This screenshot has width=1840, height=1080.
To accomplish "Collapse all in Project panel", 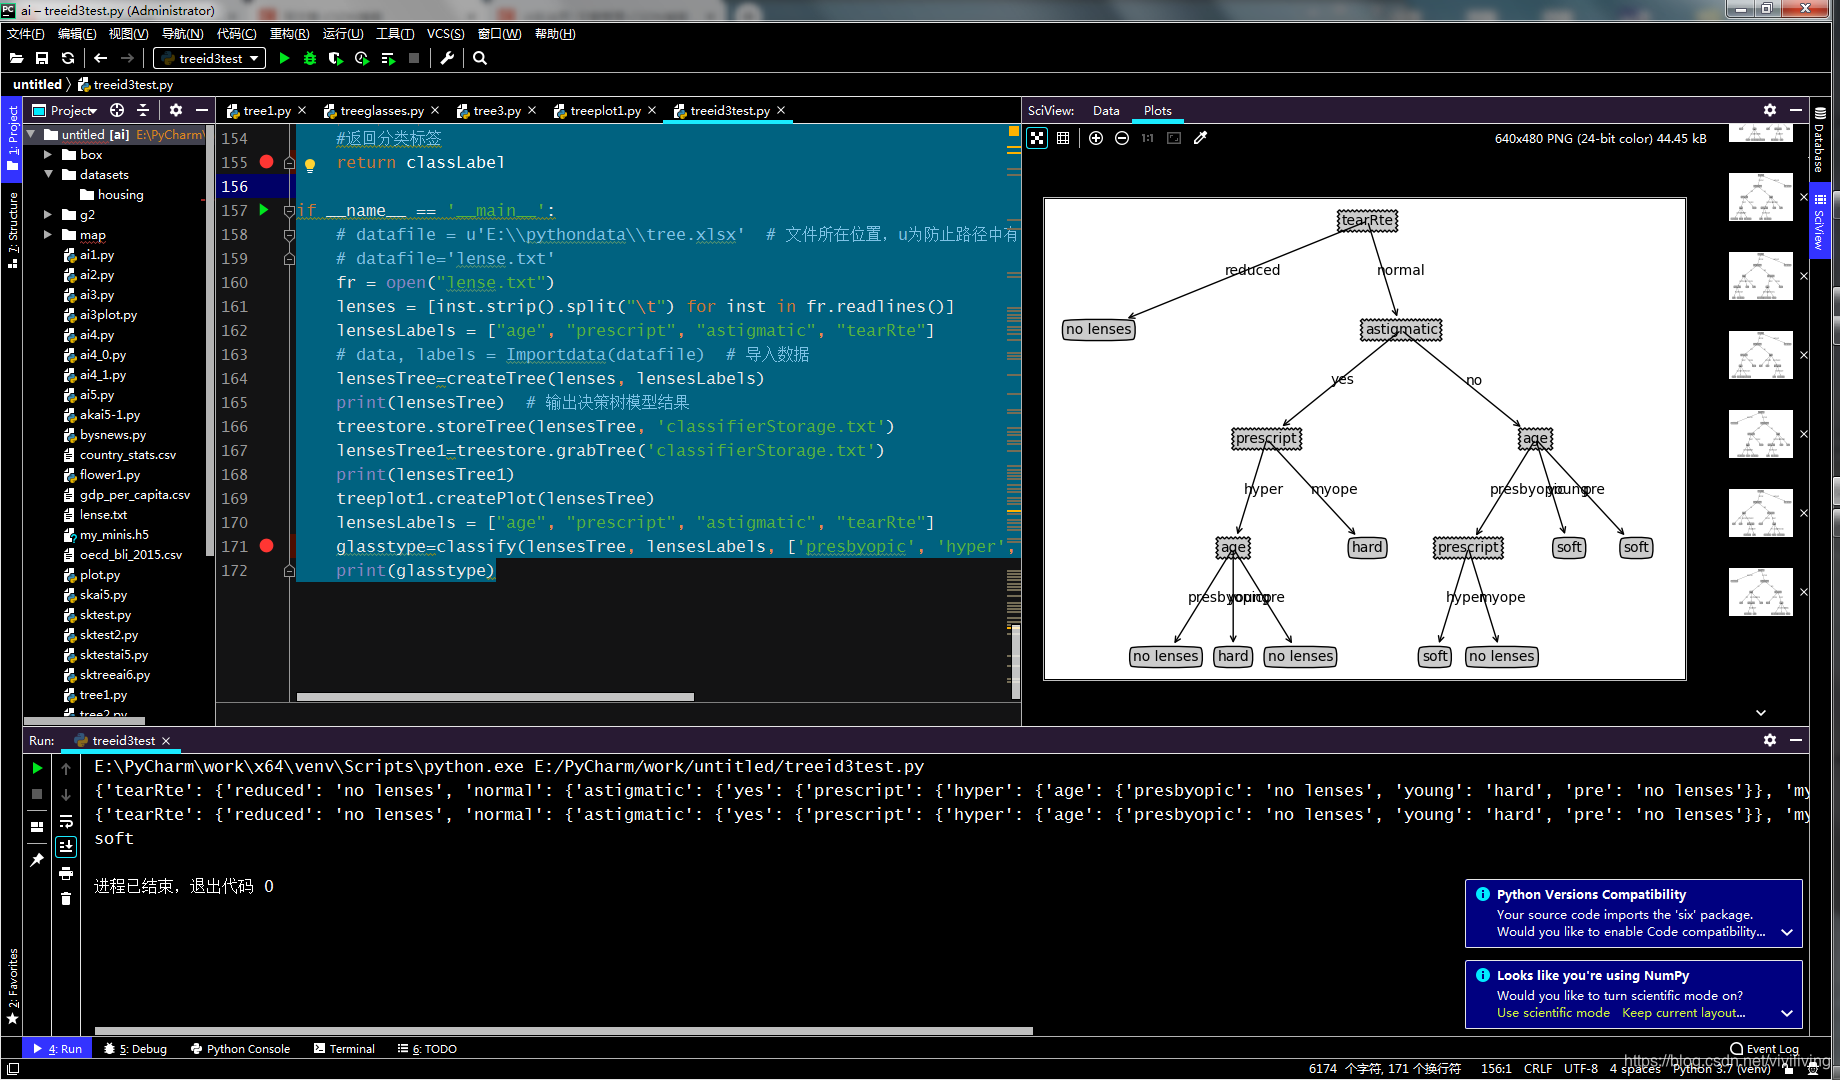I will 143,110.
